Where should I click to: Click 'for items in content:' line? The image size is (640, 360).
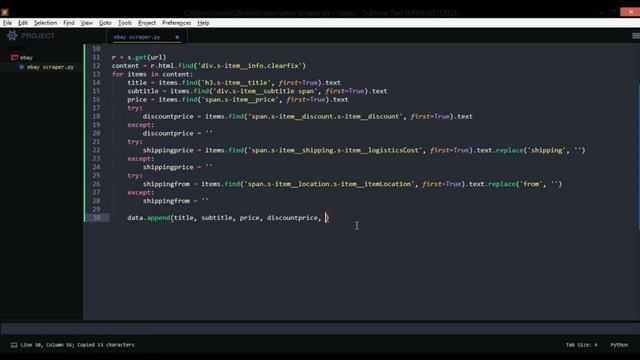pos(152,74)
